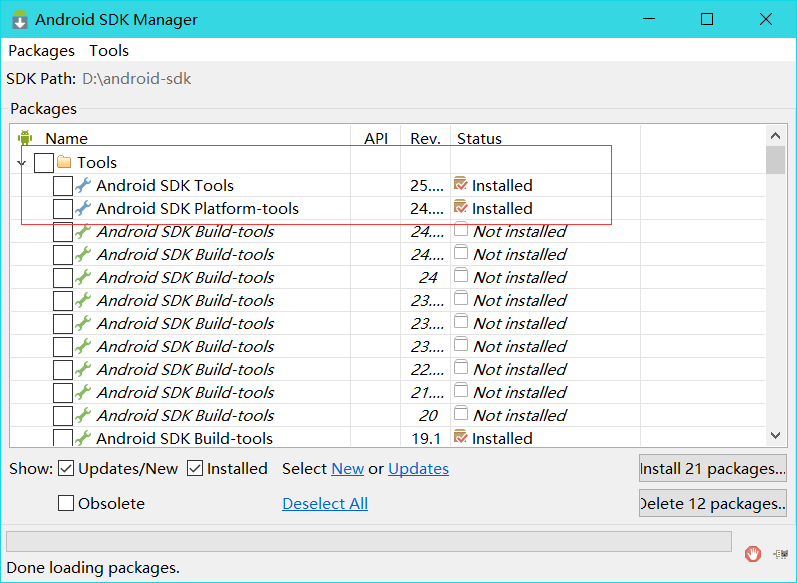Viewport: 797px width, 583px height.
Task: Click the wrench icon beside Android SDK Tools
Action: coord(83,185)
